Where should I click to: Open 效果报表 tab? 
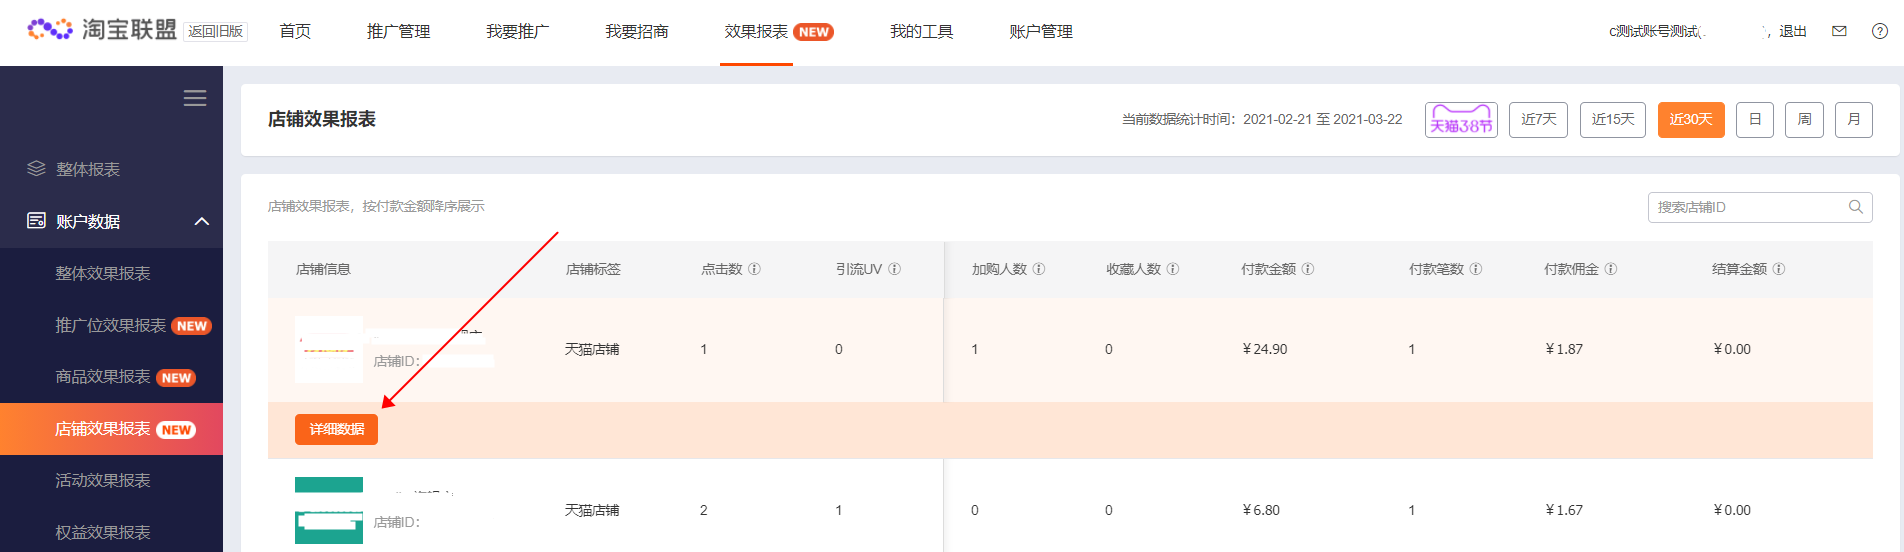756,31
